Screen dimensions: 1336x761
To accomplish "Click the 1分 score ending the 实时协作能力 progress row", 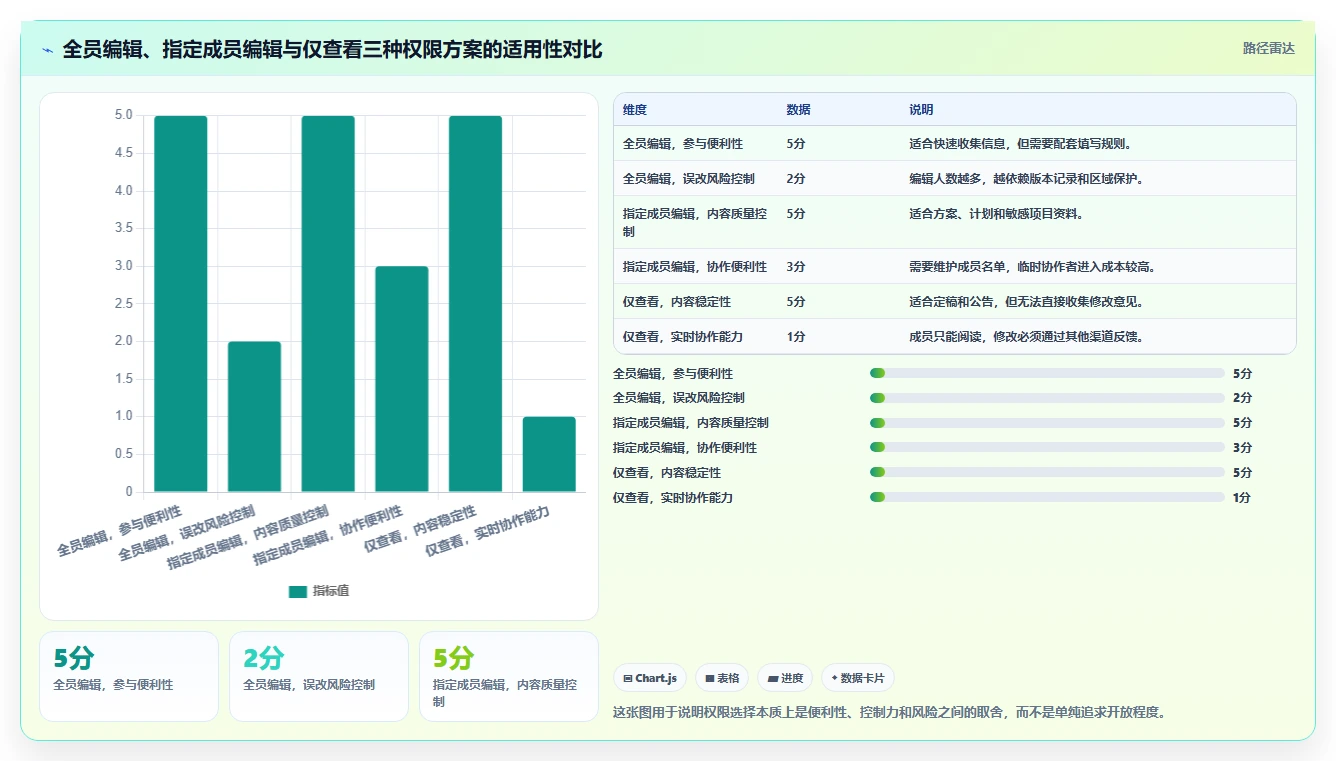I will pos(1242,497).
